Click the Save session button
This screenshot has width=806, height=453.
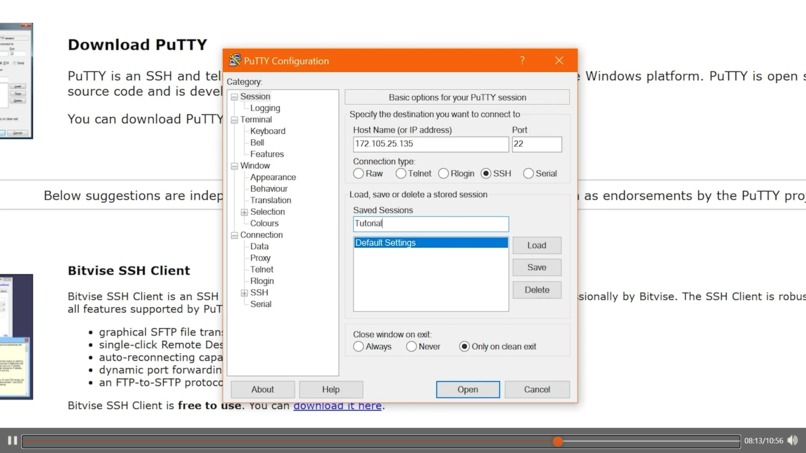(537, 267)
